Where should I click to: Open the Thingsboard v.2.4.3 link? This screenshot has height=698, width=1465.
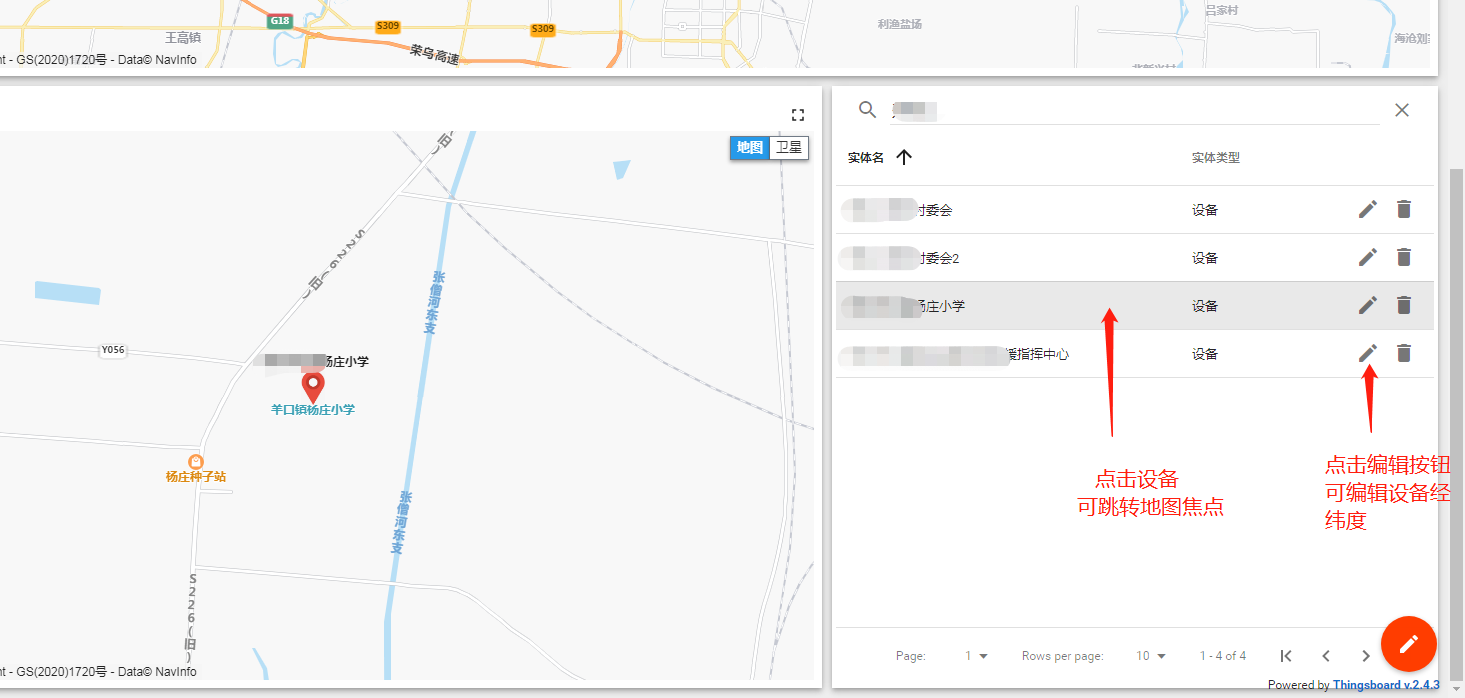point(1385,685)
